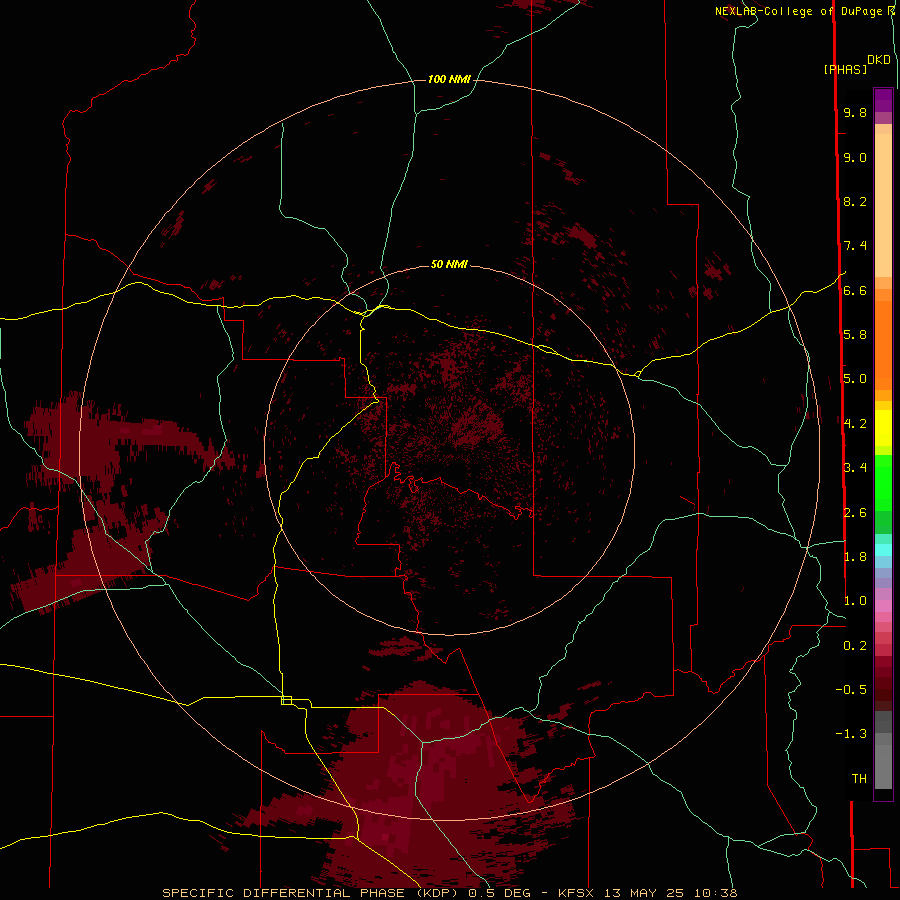Click the TH threshold label on scale
900x900 pixels.
(x=859, y=779)
